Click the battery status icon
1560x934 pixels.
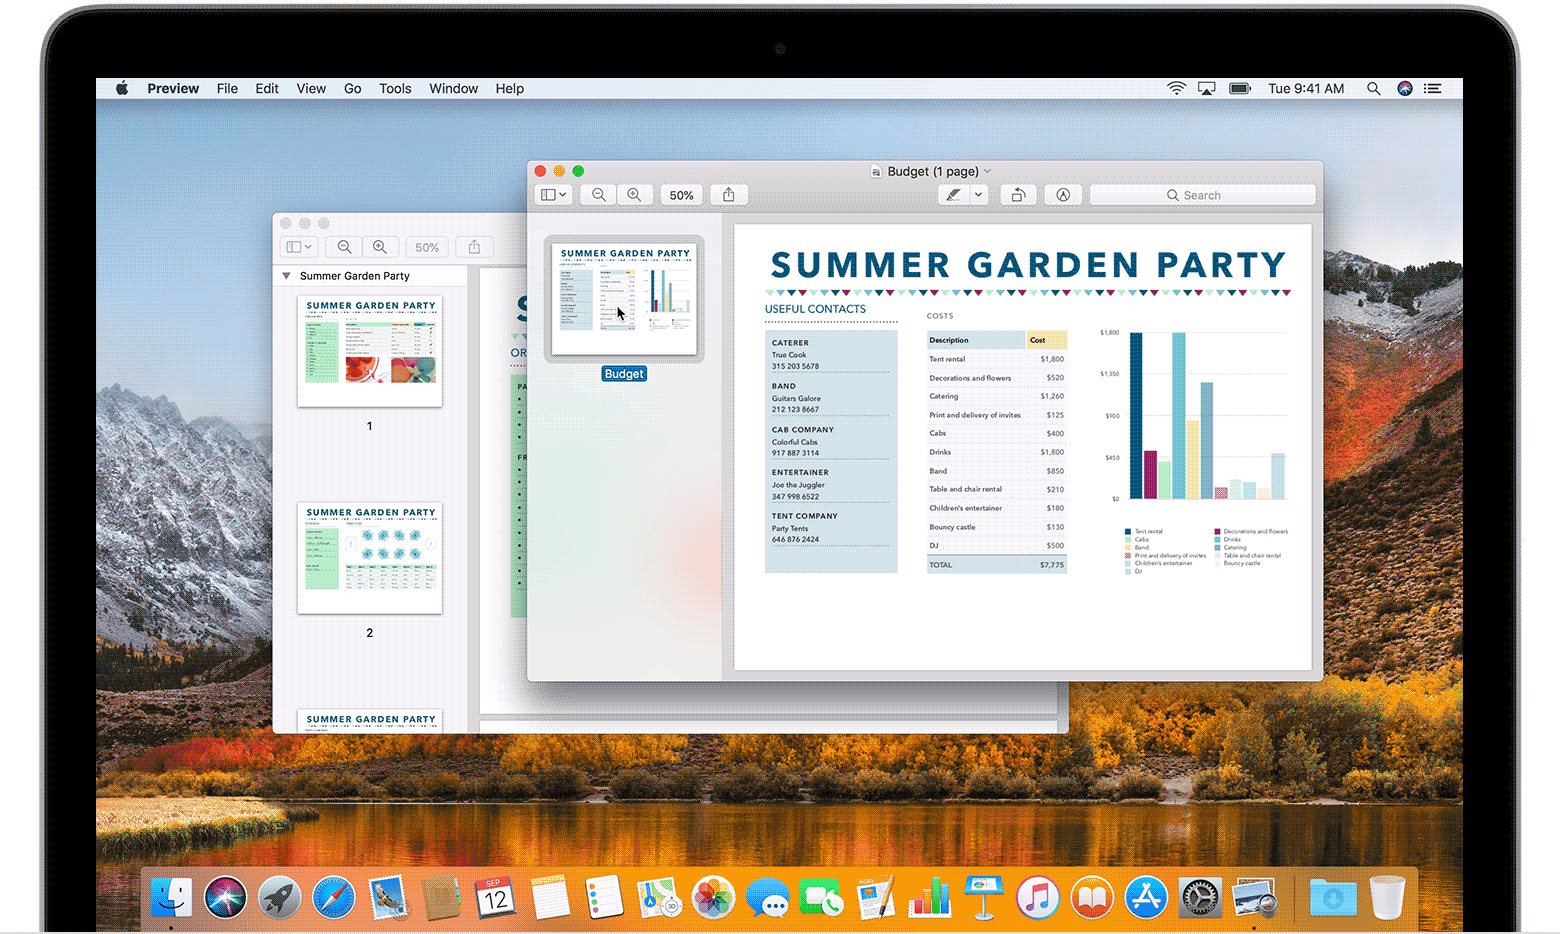[1239, 88]
